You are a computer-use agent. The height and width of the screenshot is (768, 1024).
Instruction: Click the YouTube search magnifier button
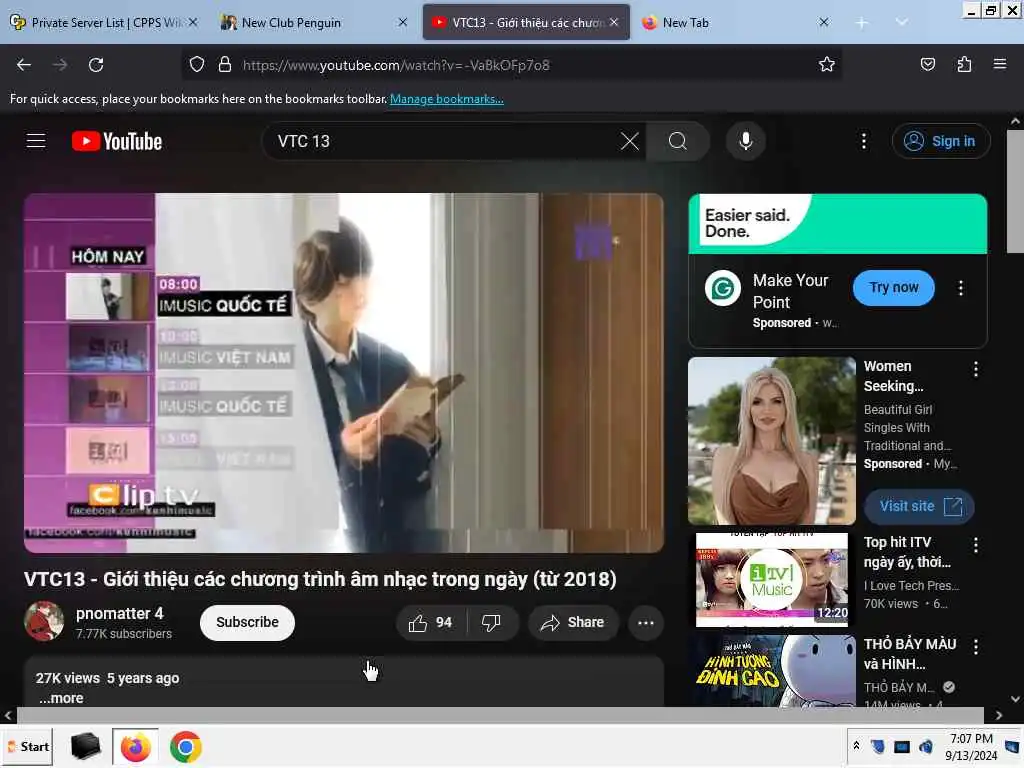678,141
